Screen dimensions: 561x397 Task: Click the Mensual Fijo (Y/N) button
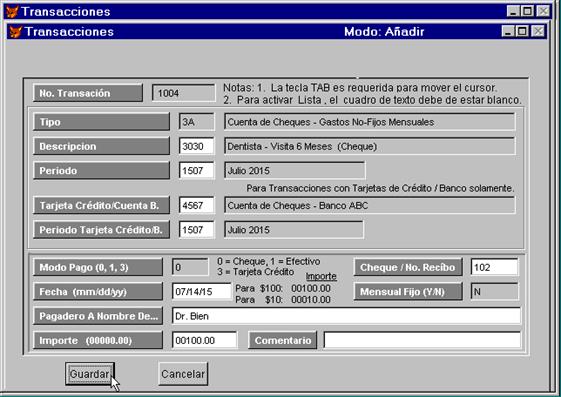(408, 292)
